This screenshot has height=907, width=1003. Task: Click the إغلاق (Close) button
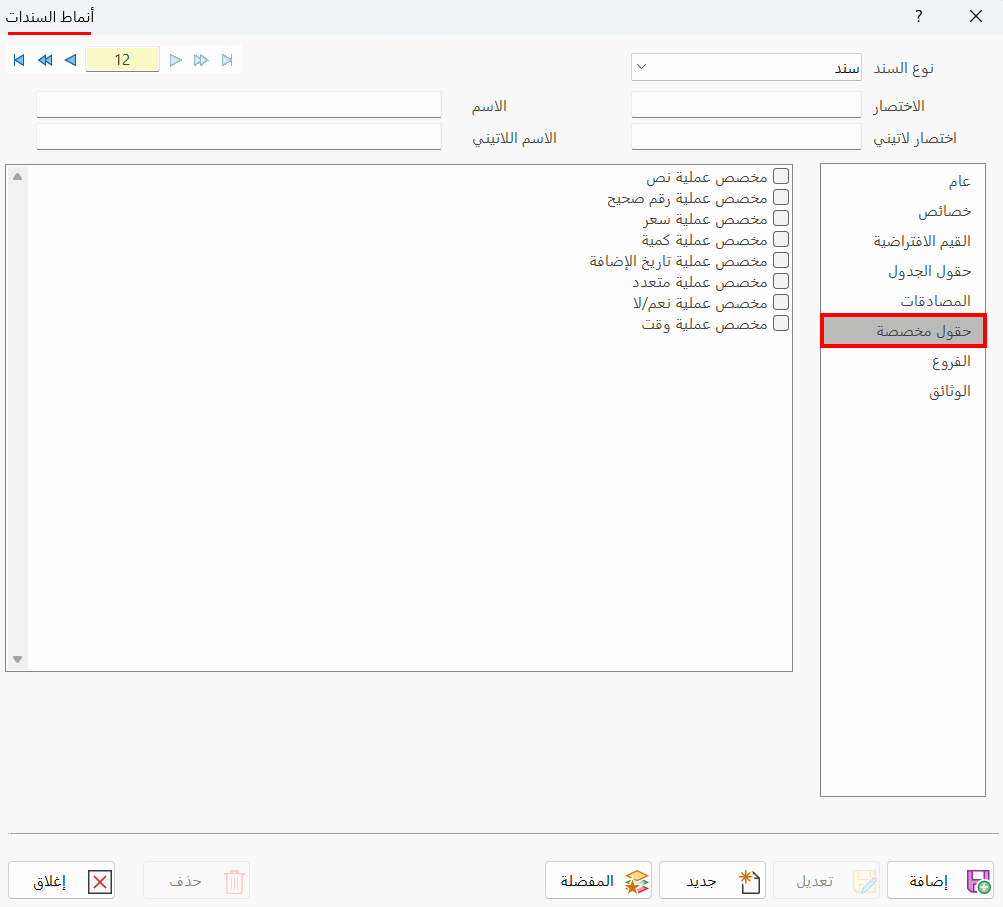point(61,881)
